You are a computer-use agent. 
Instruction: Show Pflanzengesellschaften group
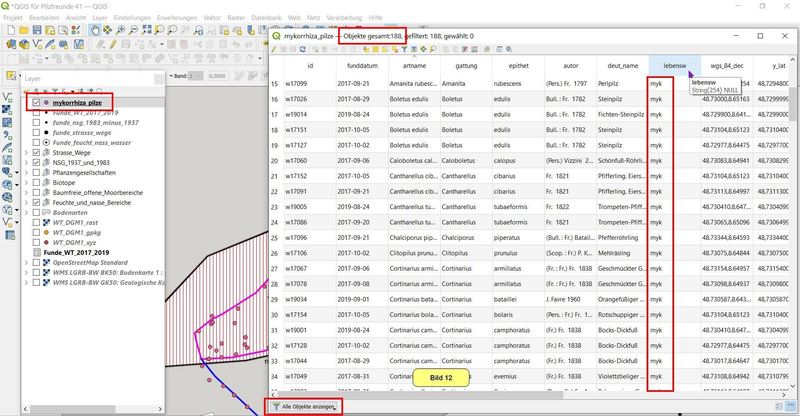[x=36, y=173]
